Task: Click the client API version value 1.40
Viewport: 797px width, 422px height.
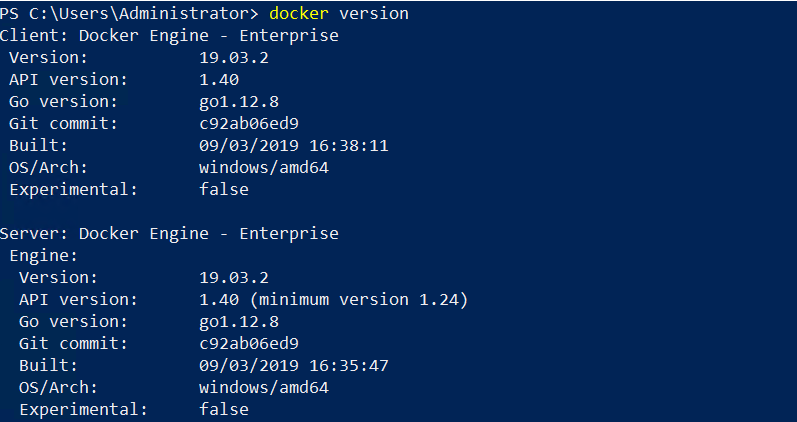Action: [x=219, y=79]
